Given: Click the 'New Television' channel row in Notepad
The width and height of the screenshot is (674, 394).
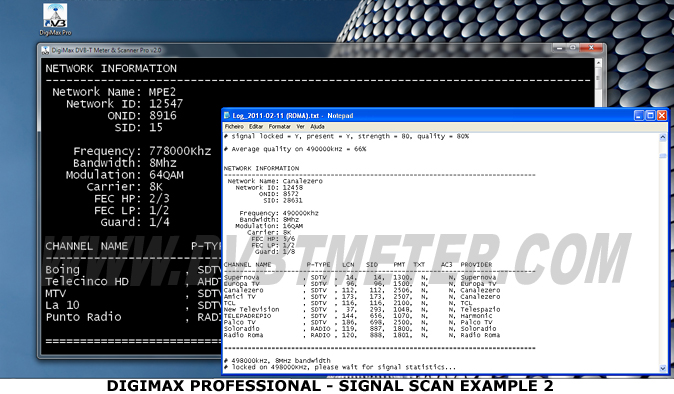Looking at the screenshot, I should point(362,309).
